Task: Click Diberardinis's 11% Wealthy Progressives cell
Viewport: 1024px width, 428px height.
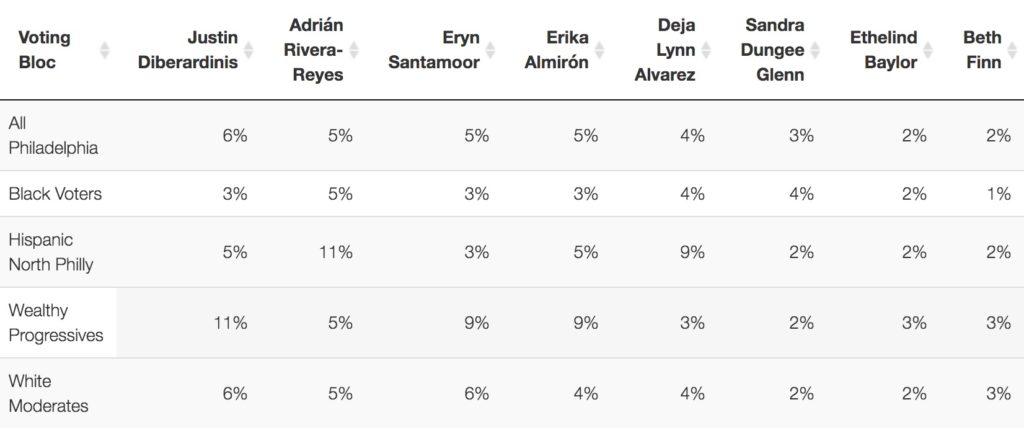Action: (x=231, y=323)
